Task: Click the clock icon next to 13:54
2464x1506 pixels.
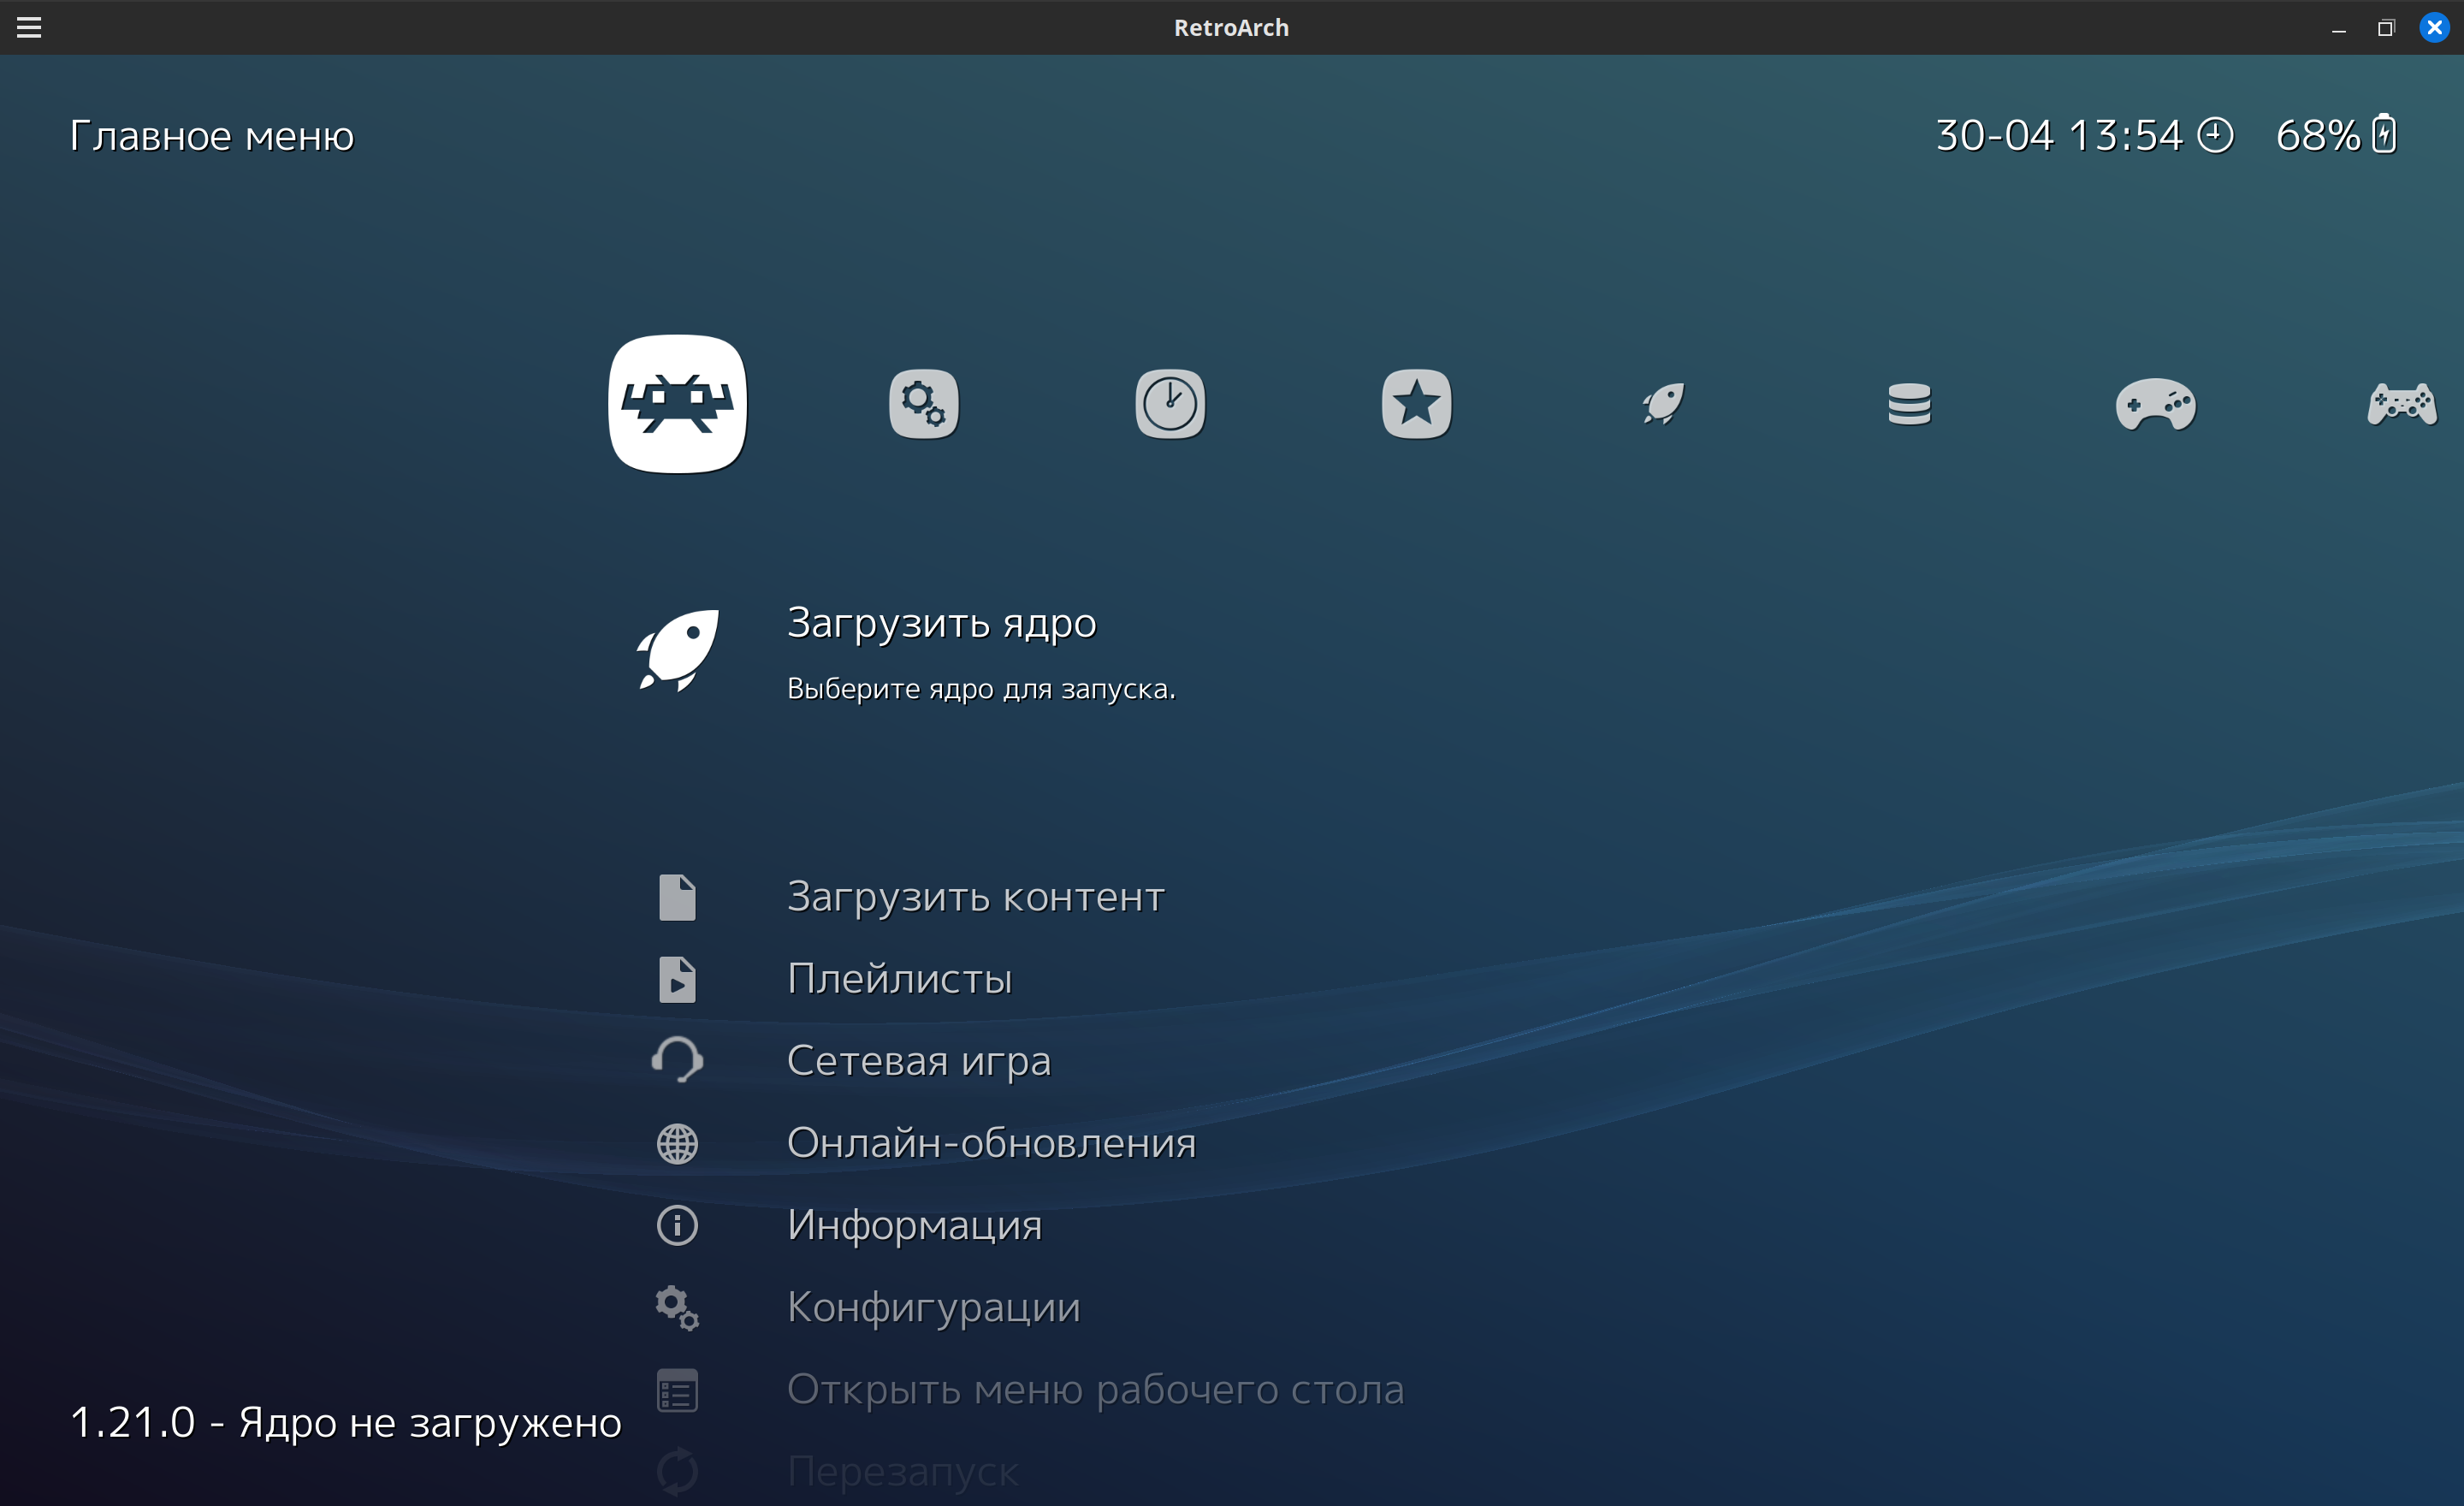Action: [x=2215, y=134]
